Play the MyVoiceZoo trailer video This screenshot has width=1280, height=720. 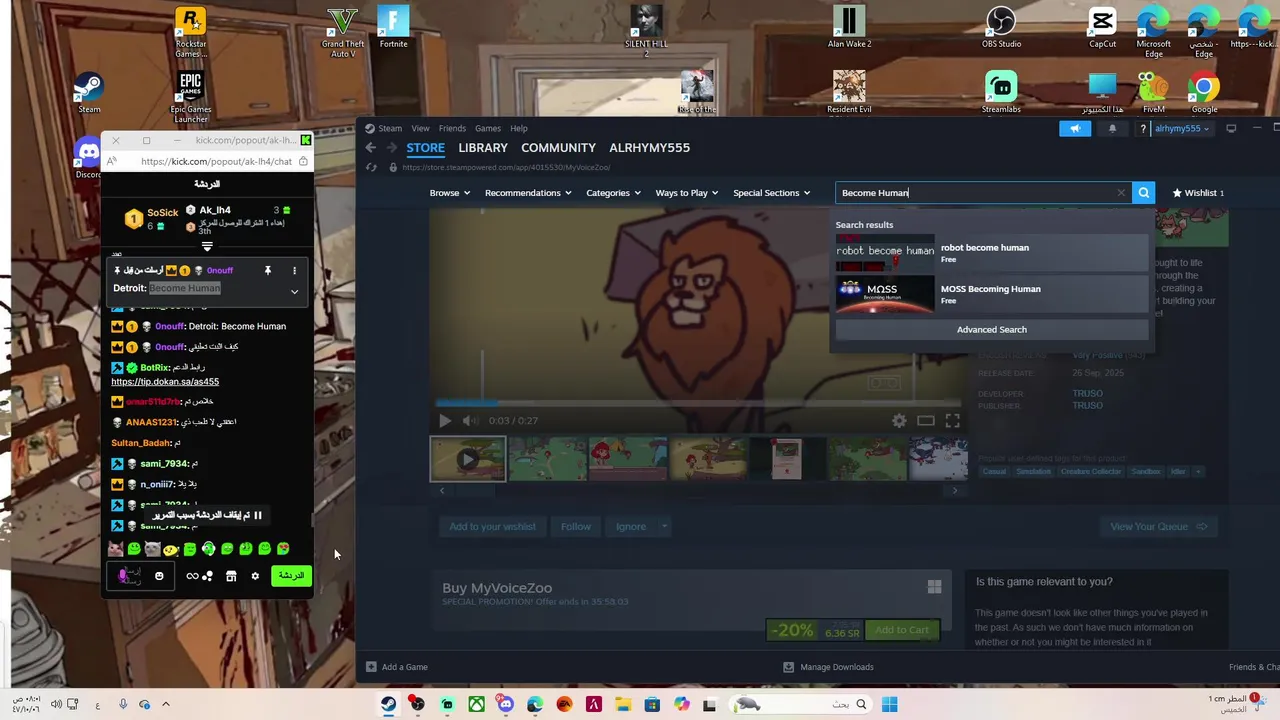tap(445, 421)
